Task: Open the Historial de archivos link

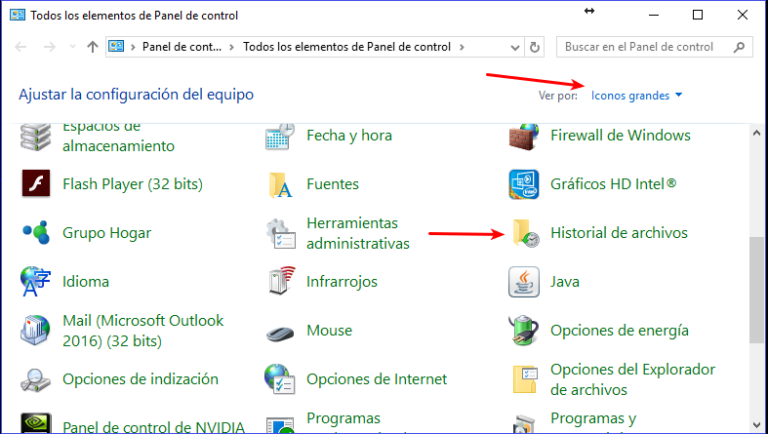Action: (619, 233)
